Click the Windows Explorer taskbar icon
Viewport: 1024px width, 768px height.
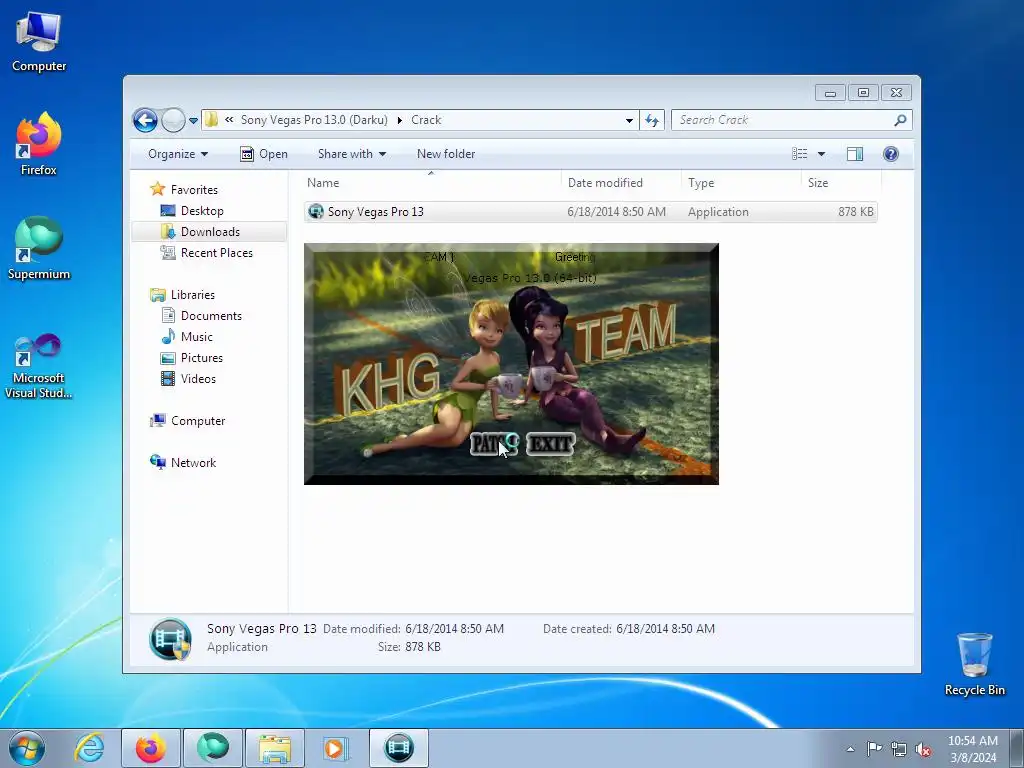coord(275,748)
